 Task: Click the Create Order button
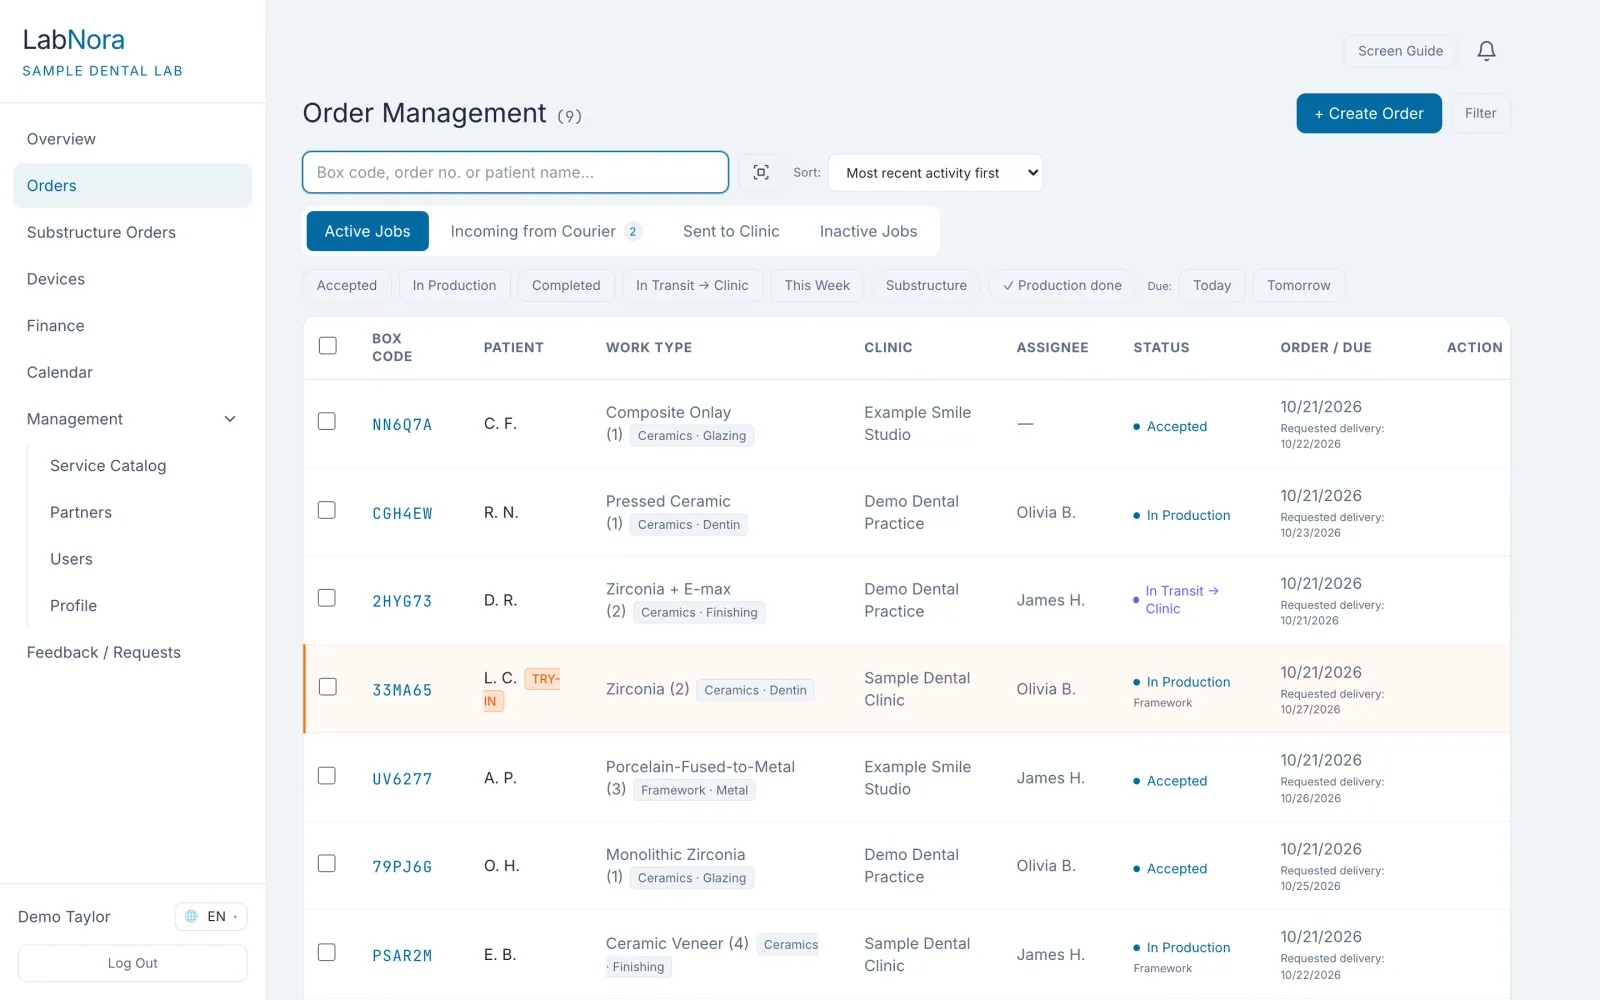1369,114
